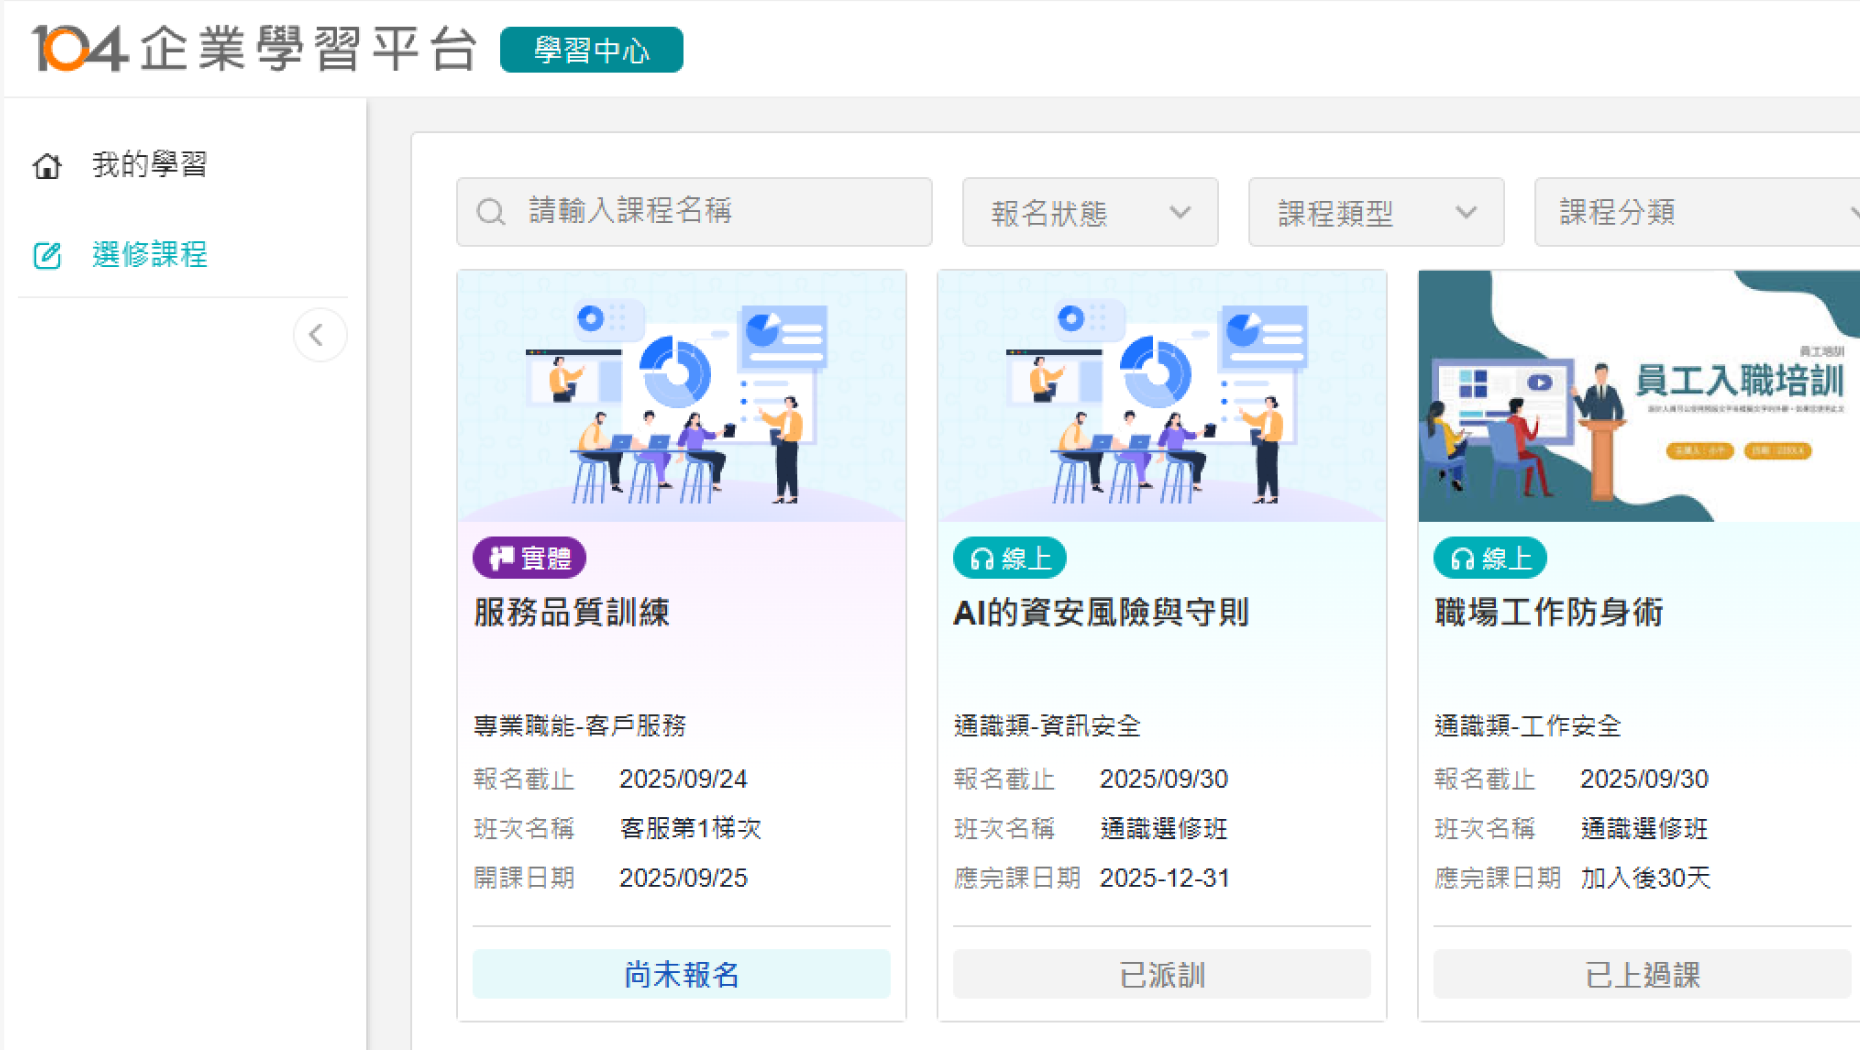Image resolution: width=1860 pixels, height=1050 pixels.
Task: Select 我的學習 in the sidebar
Action: tap(148, 165)
